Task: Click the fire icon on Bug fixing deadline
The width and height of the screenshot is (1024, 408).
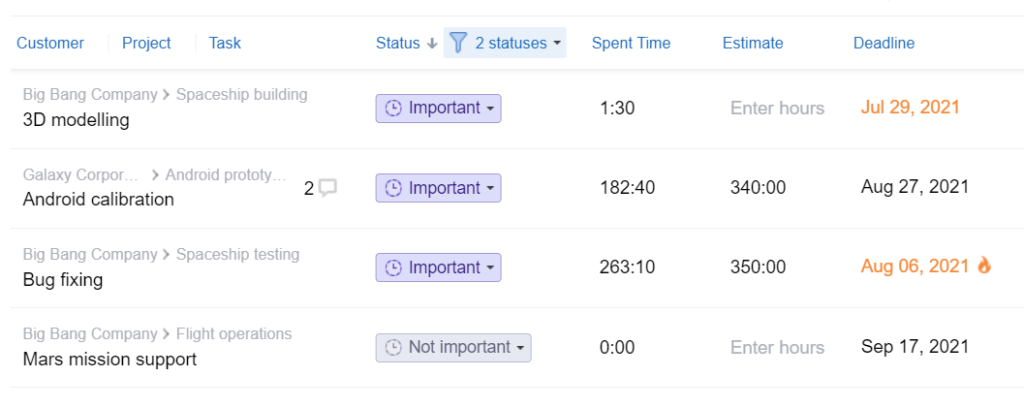Action: pos(984,265)
